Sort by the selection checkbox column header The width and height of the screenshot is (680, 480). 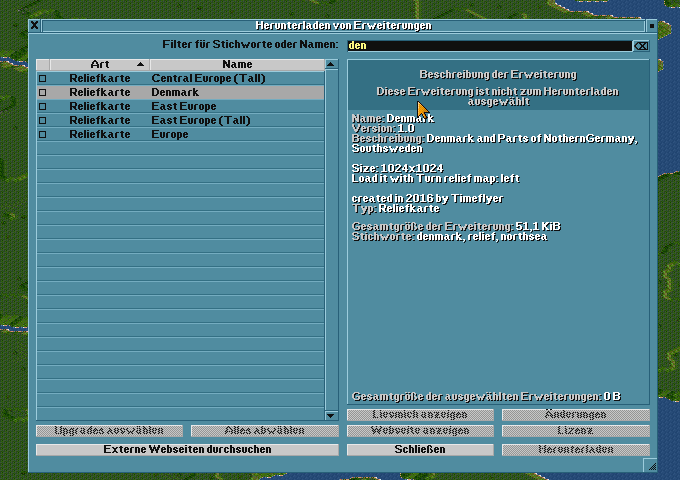(42, 64)
